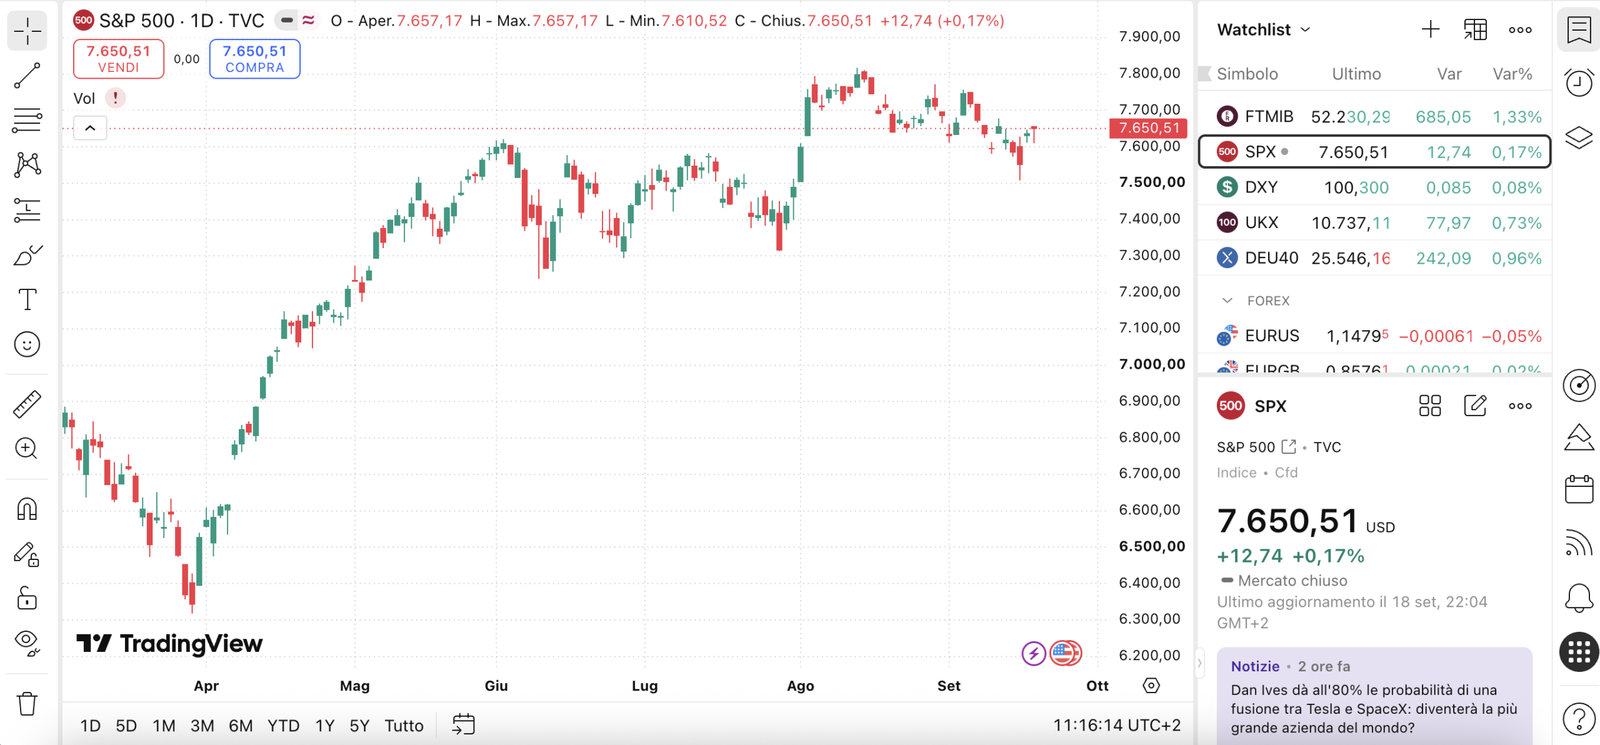Select UKX in the watchlist
This screenshot has width=1600, height=745.
[1375, 222]
